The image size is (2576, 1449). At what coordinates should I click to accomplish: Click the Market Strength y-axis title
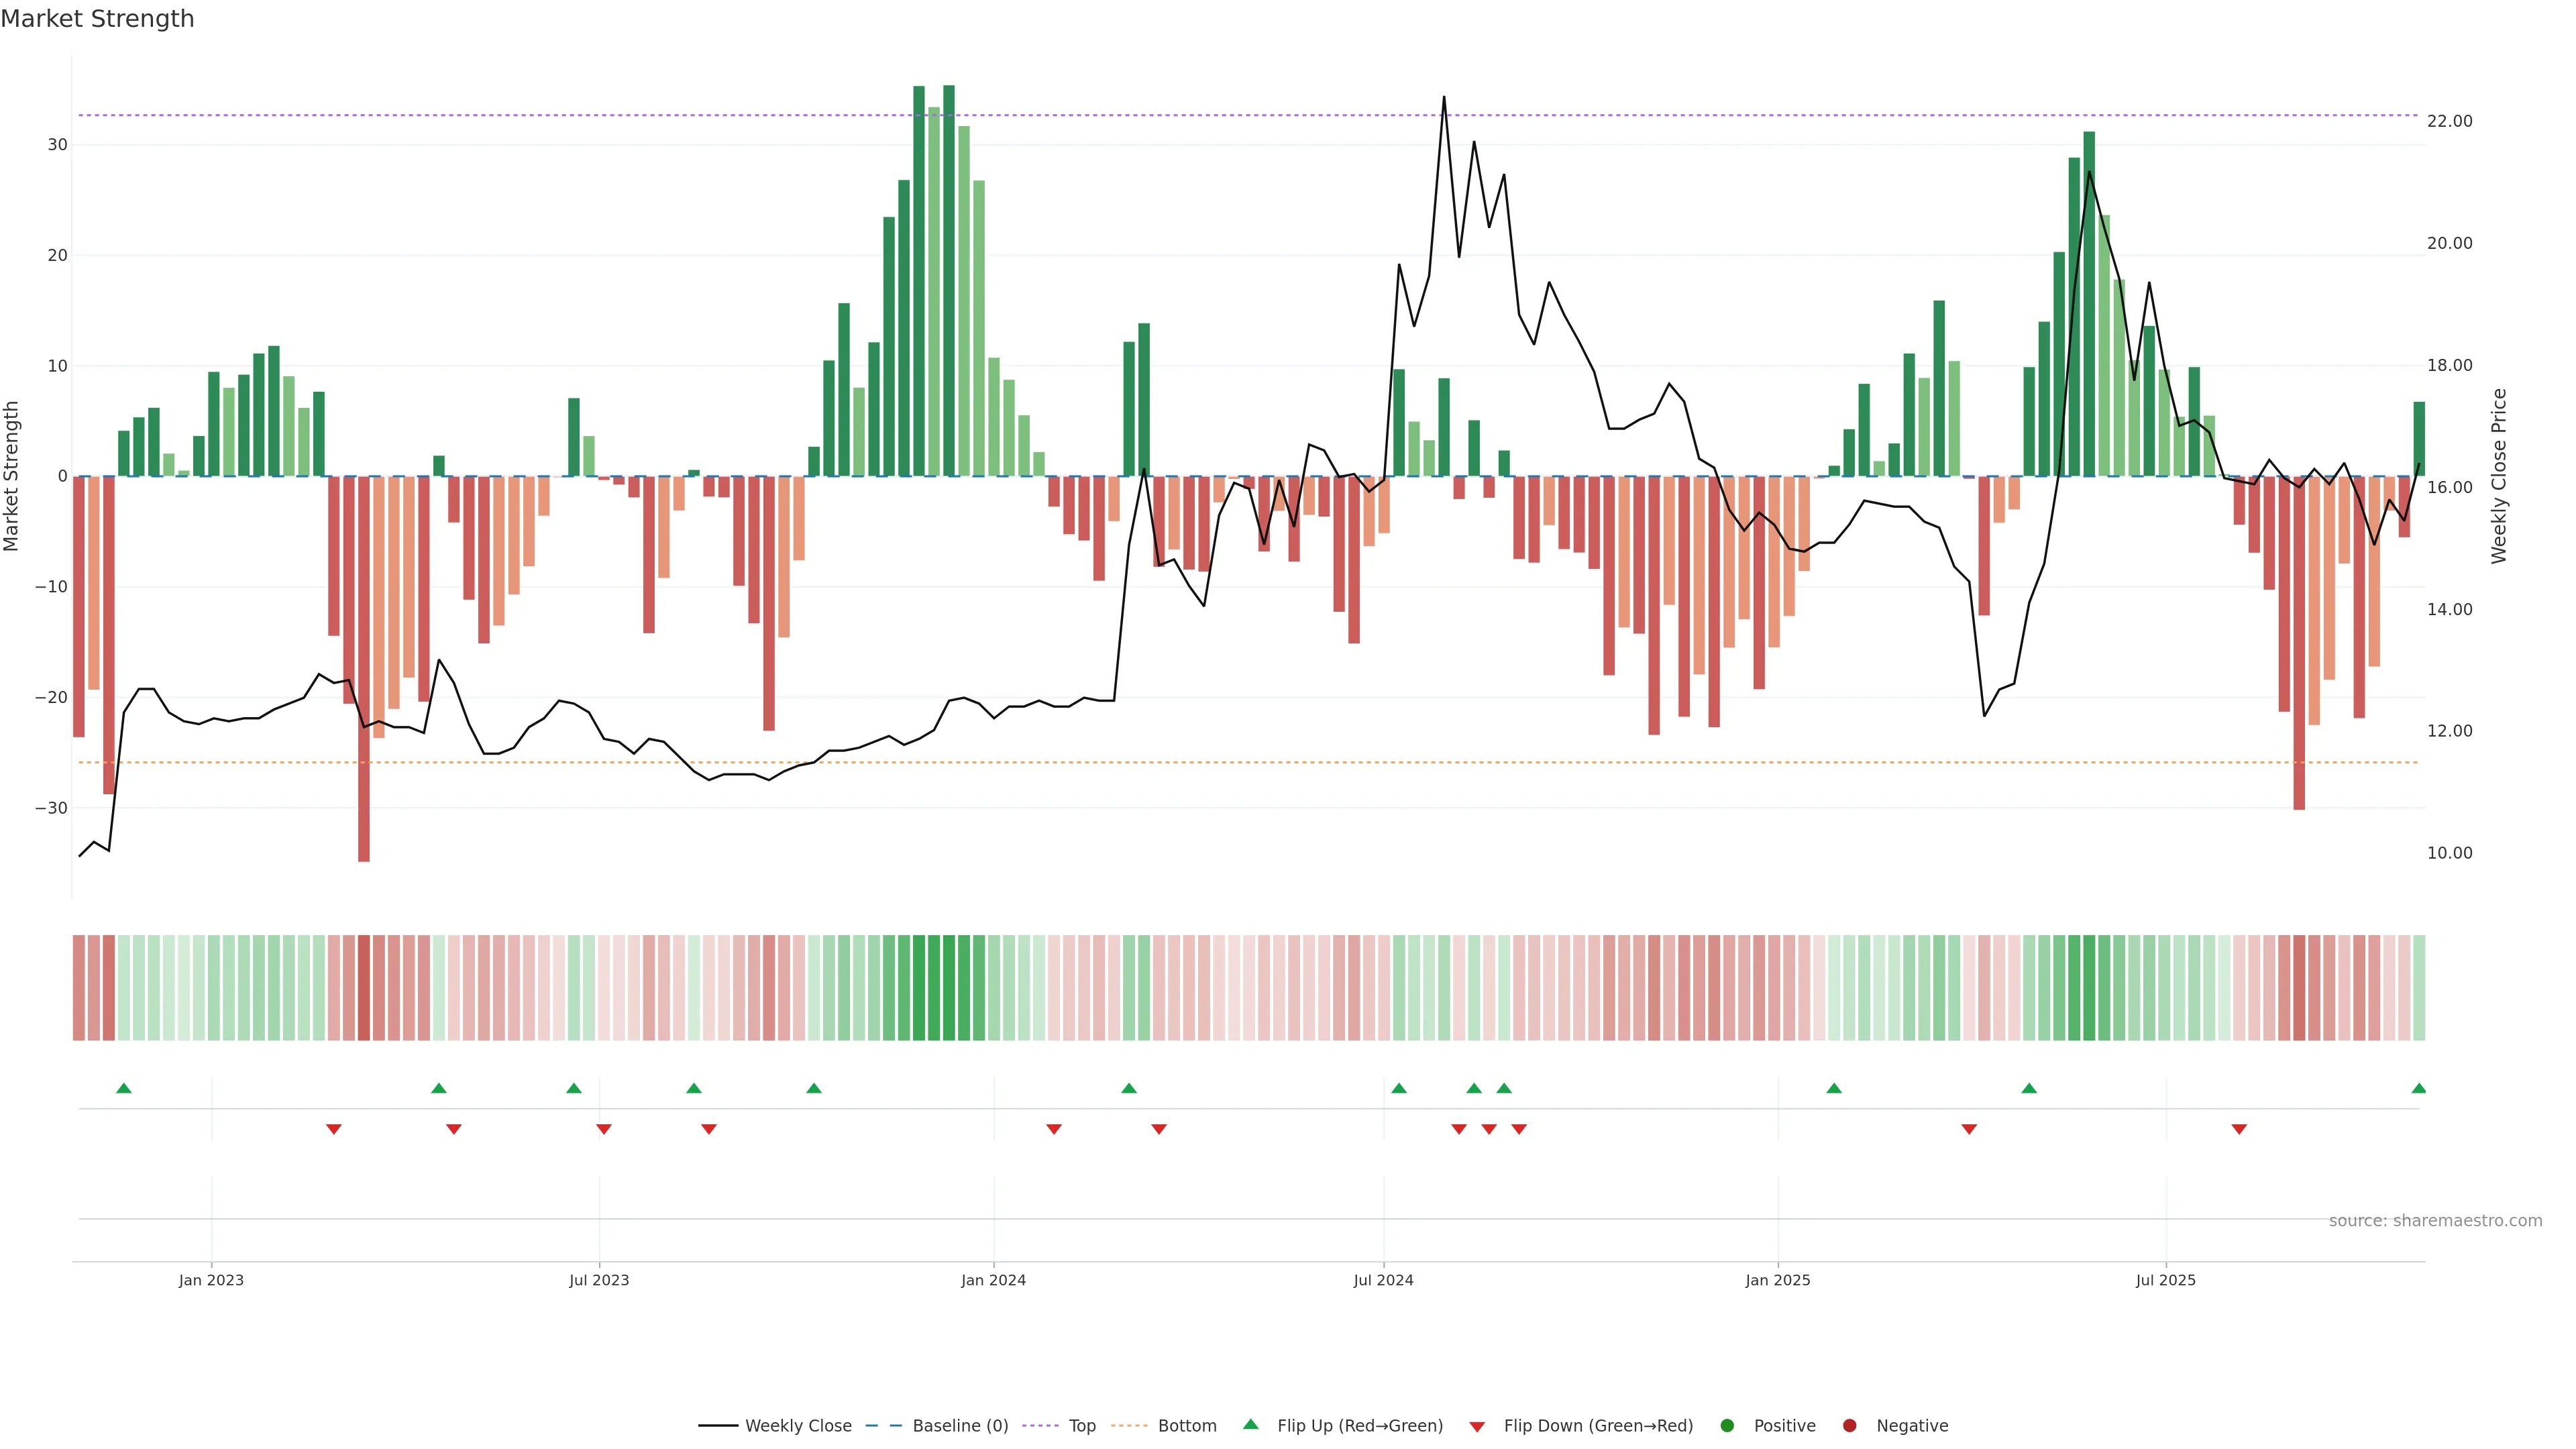pyautogui.click(x=12, y=476)
